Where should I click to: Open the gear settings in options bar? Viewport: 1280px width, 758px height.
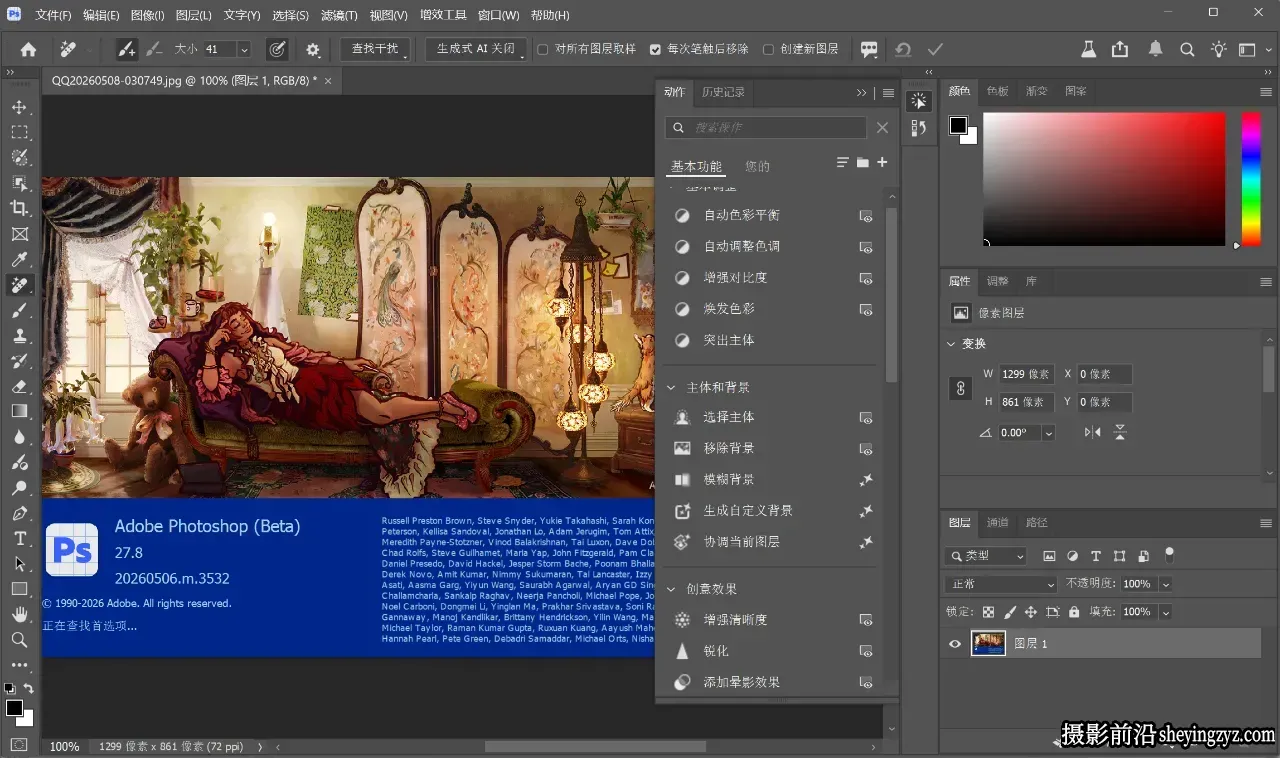pyautogui.click(x=313, y=49)
